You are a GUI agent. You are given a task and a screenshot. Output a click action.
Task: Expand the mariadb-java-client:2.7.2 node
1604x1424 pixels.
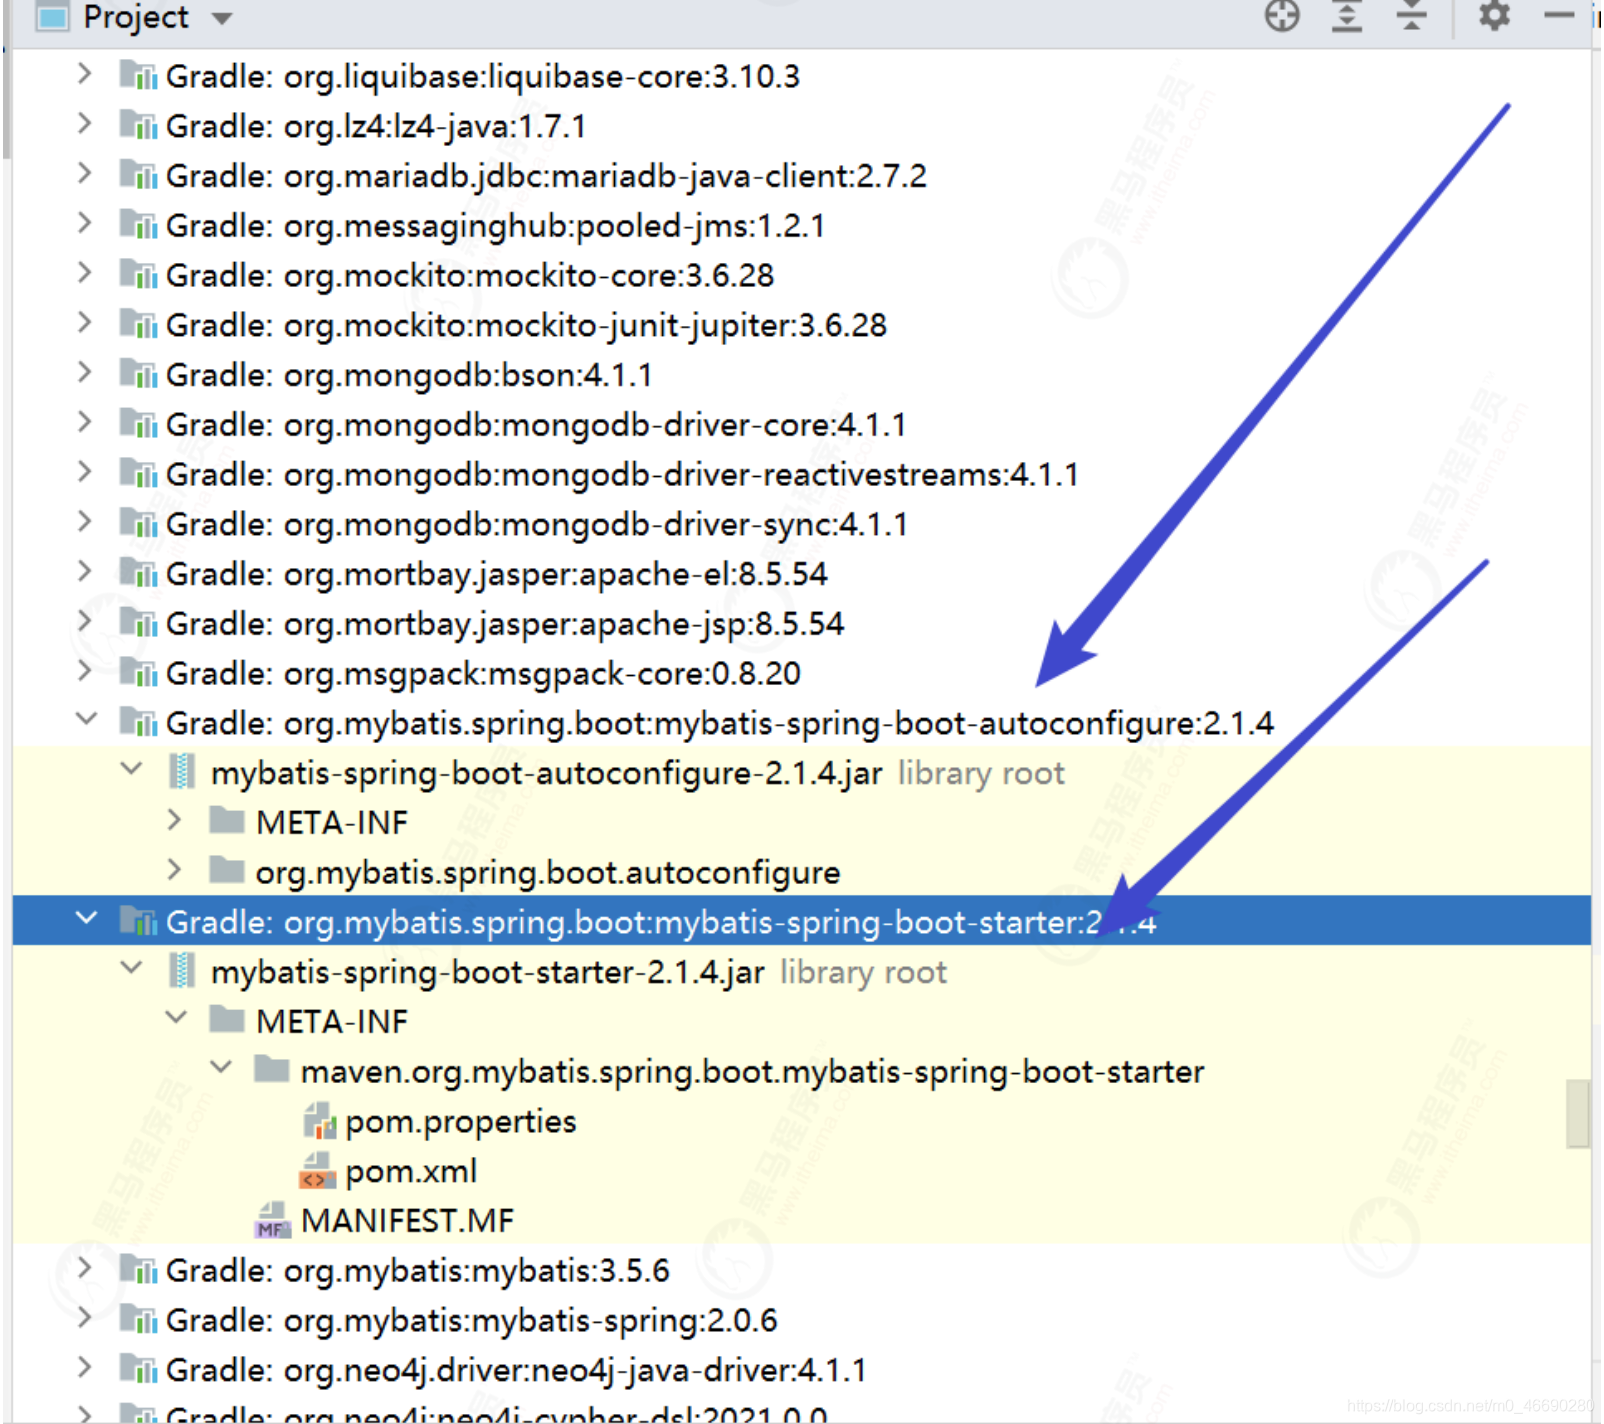(x=85, y=174)
